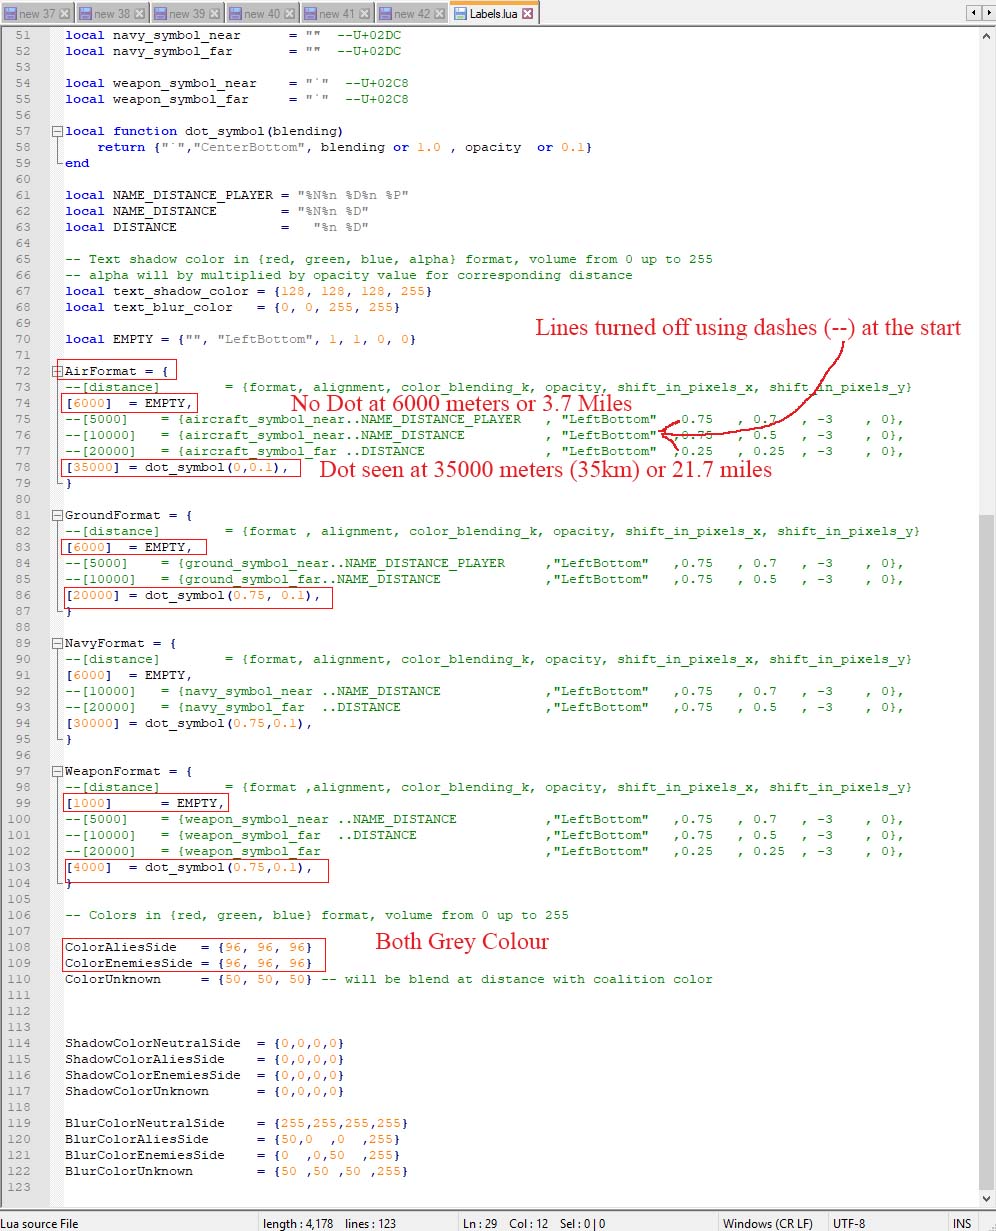Click the 'Ln : 29 Col : 12' status field

point(588,1222)
